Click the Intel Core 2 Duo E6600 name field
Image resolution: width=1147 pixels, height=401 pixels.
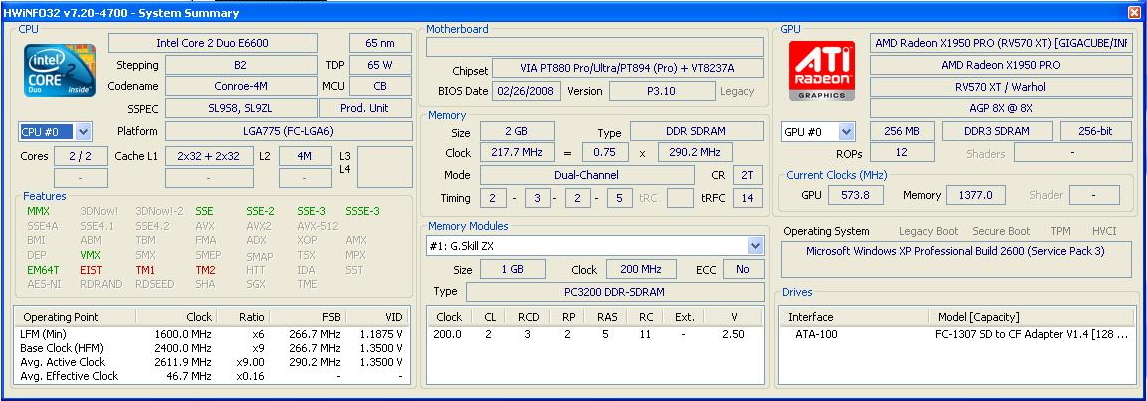pos(213,43)
